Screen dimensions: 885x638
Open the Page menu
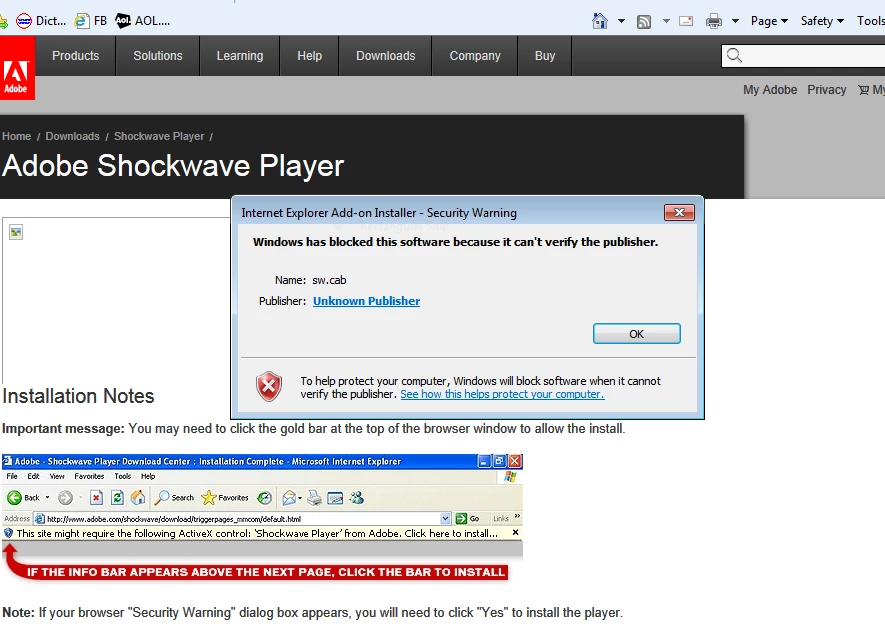[769, 21]
